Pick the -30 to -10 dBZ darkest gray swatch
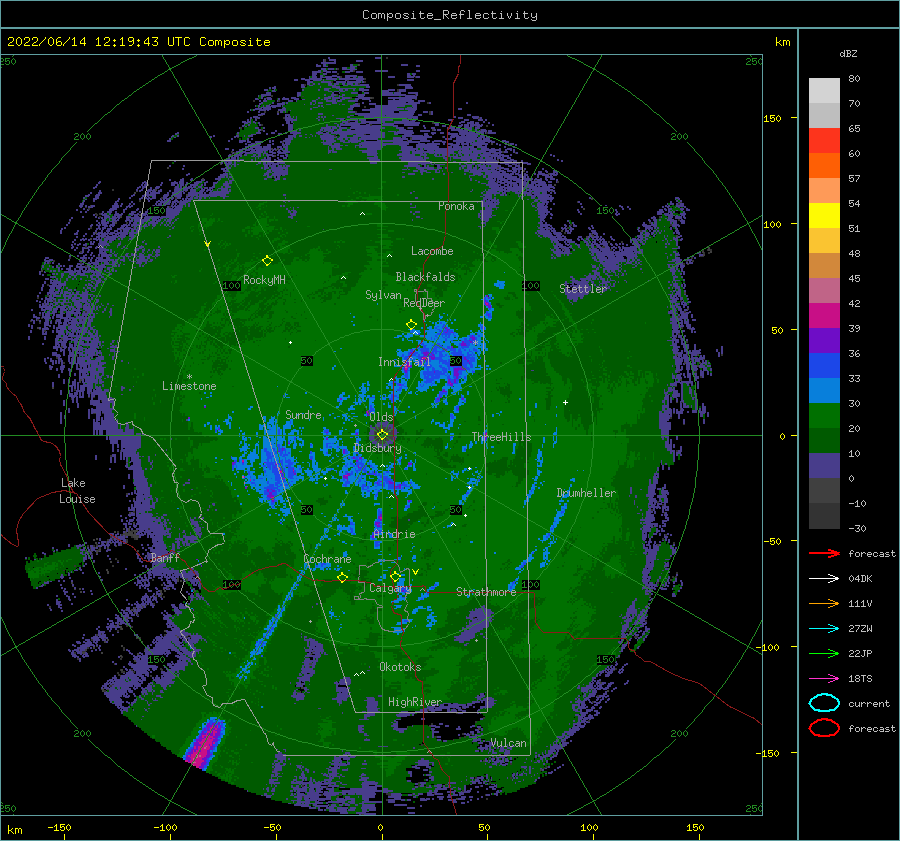The width and height of the screenshot is (900, 841). tap(824, 515)
